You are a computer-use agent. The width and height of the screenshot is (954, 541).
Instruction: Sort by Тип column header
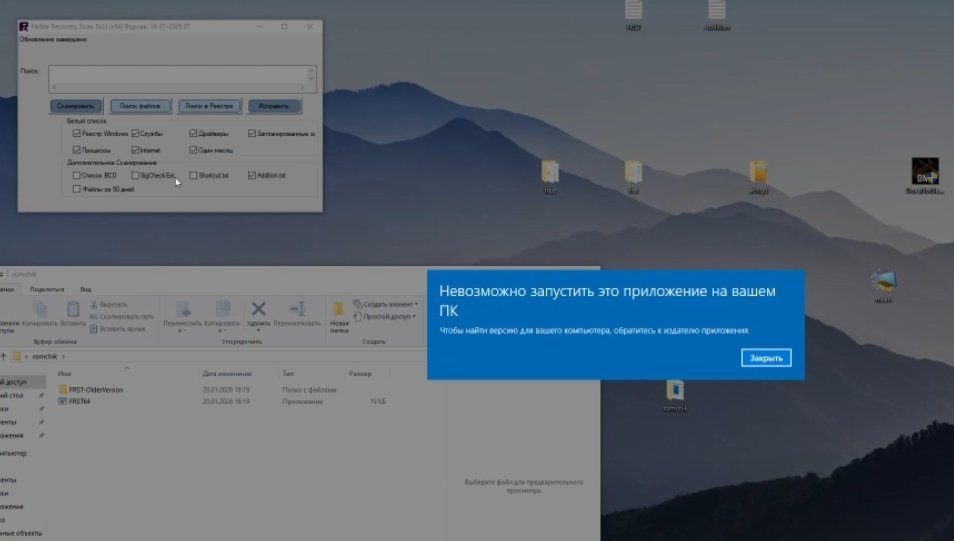pyautogui.click(x=288, y=374)
